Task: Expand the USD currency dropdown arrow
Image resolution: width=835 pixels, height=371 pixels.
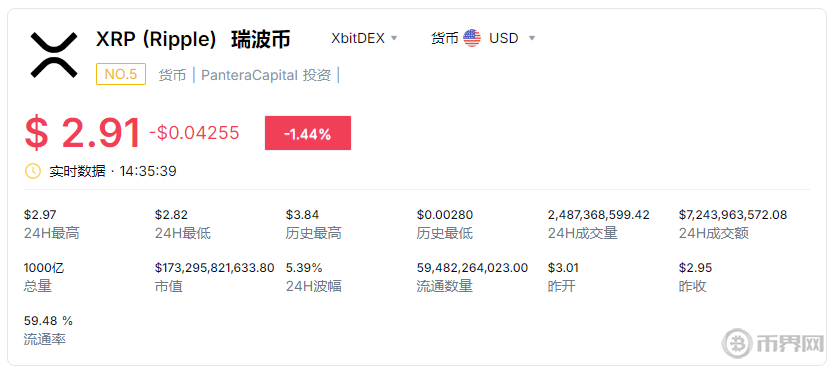Action: click(x=531, y=38)
